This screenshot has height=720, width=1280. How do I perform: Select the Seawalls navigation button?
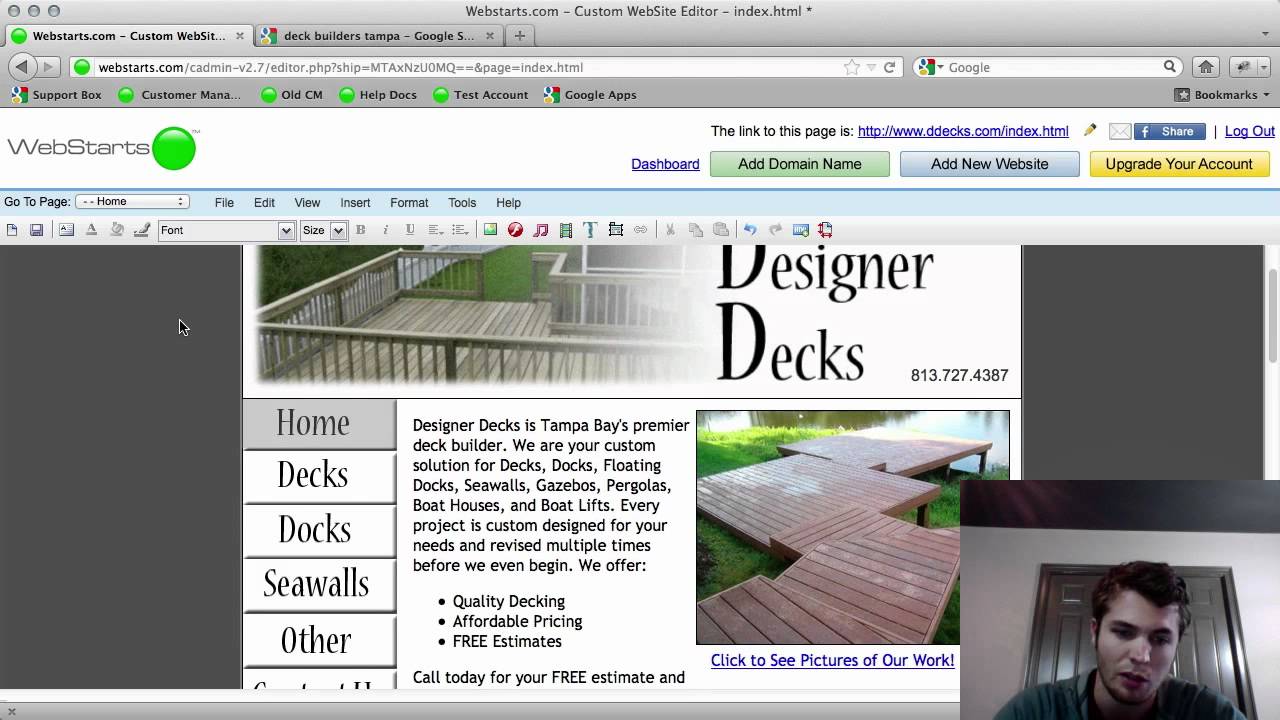click(x=320, y=583)
